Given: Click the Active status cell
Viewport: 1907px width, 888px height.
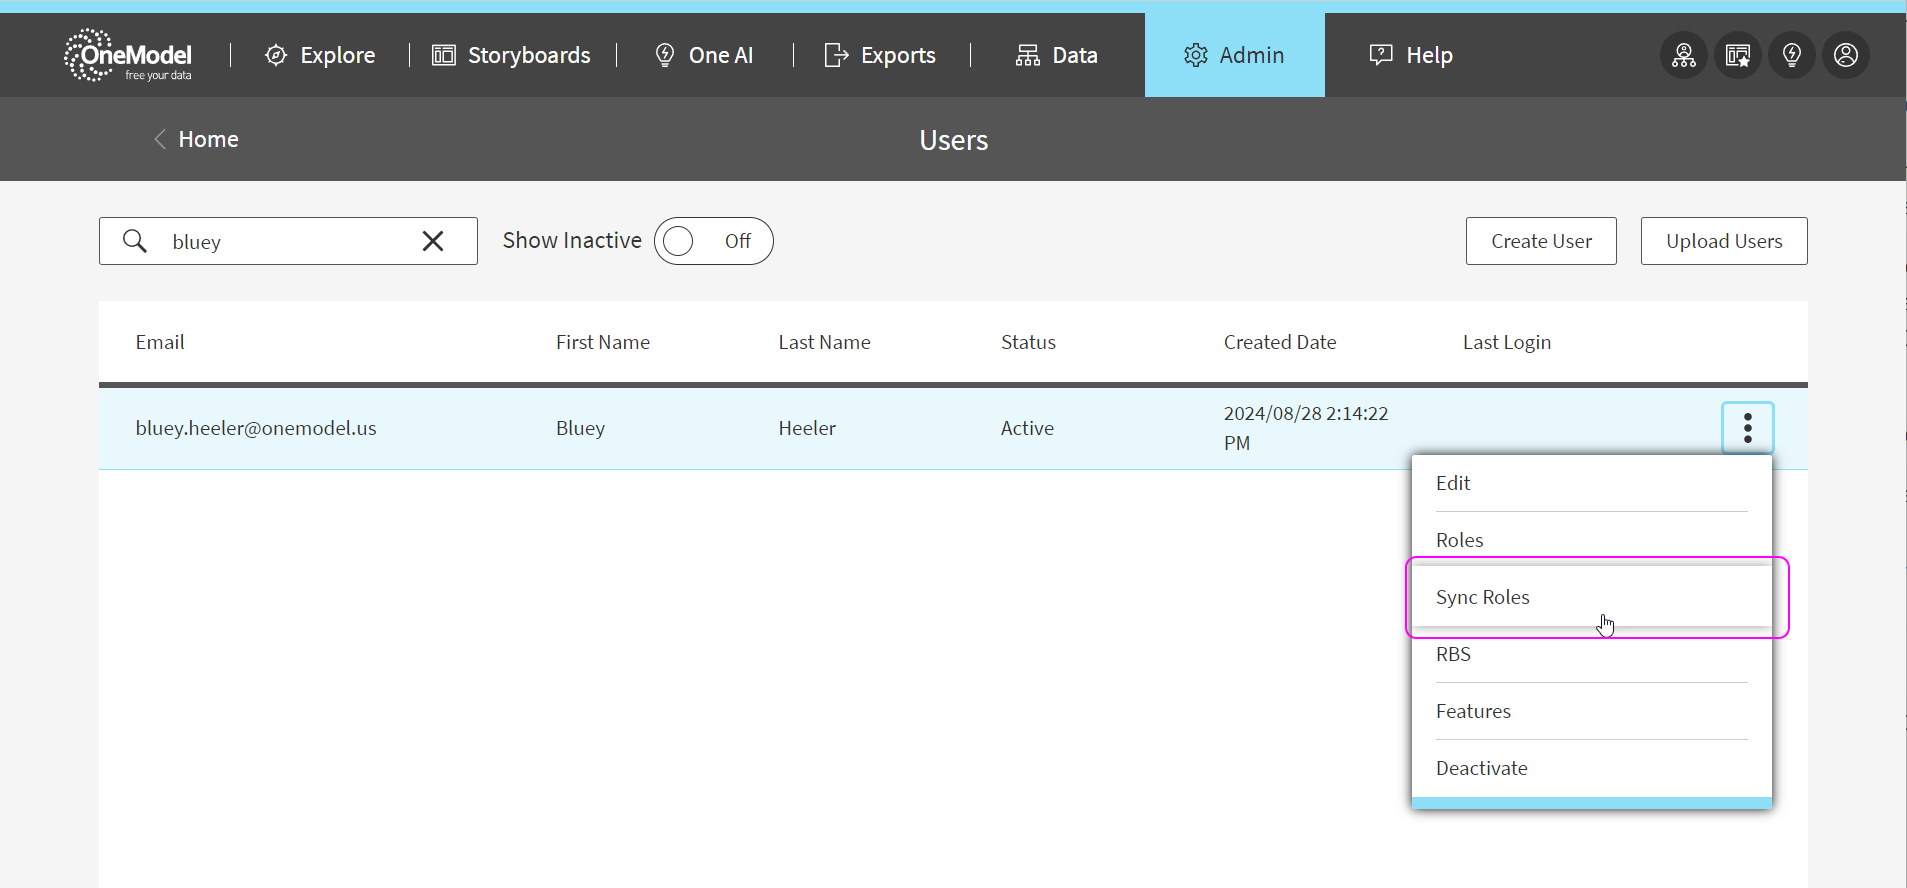Looking at the screenshot, I should click(1027, 428).
